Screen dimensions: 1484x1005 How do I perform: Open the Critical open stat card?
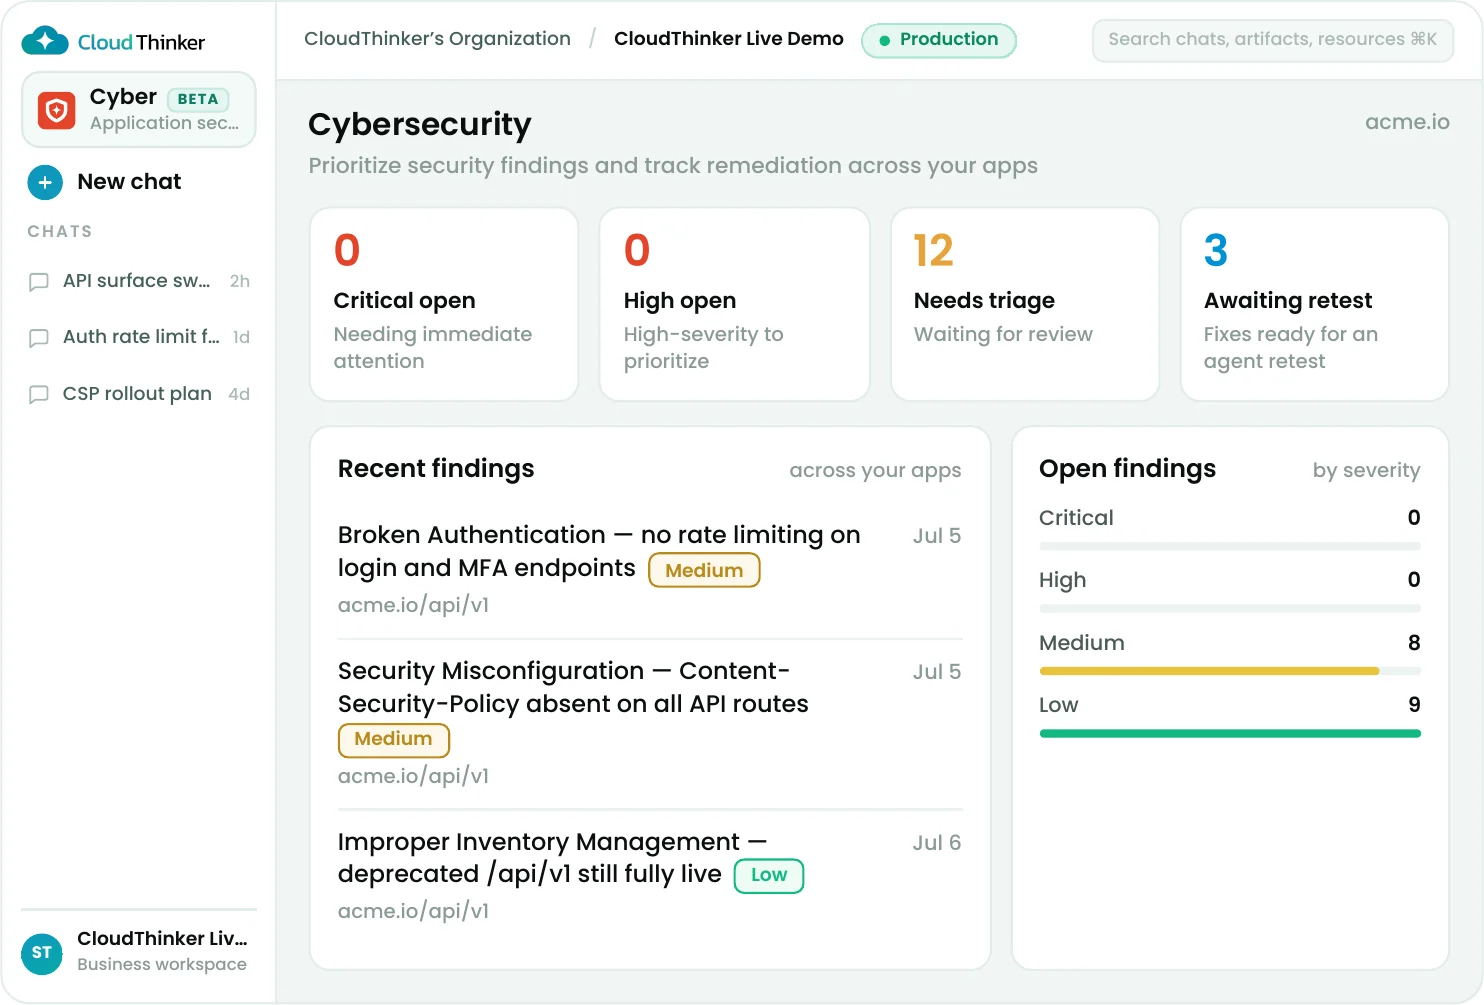(x=444, y=304)
